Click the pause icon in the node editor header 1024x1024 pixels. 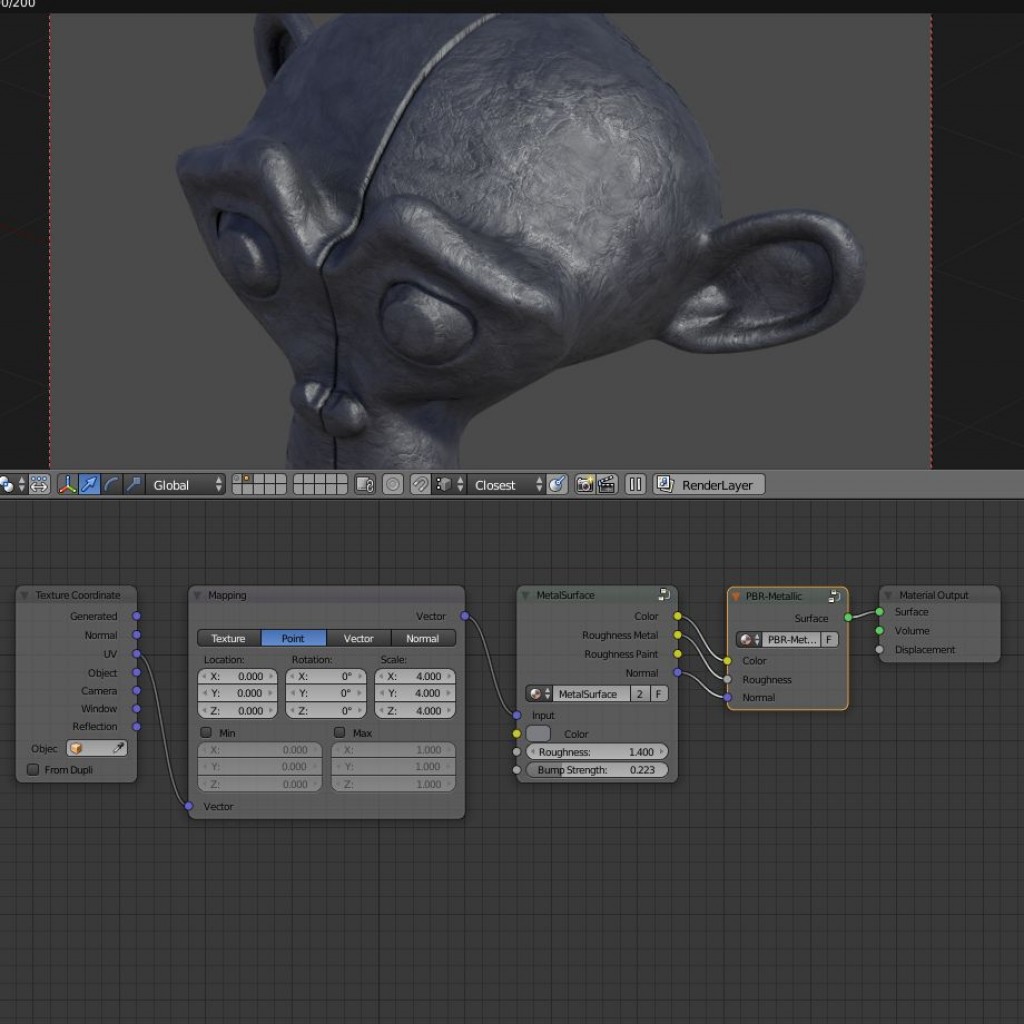pyautogui.click(x=634, y=485)
